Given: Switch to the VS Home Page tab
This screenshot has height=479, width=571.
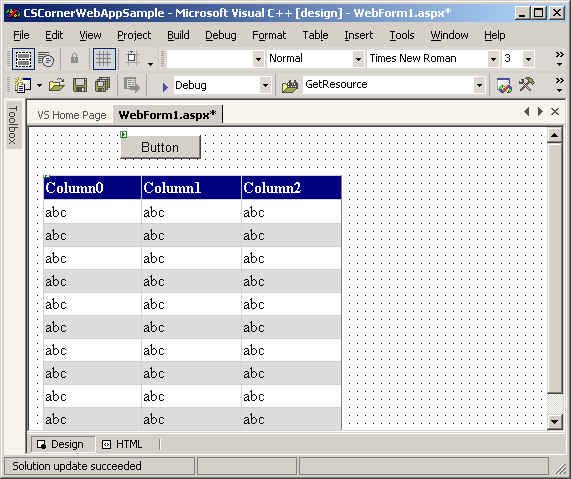Looking at the screenshot, I should tap(72, 115).
